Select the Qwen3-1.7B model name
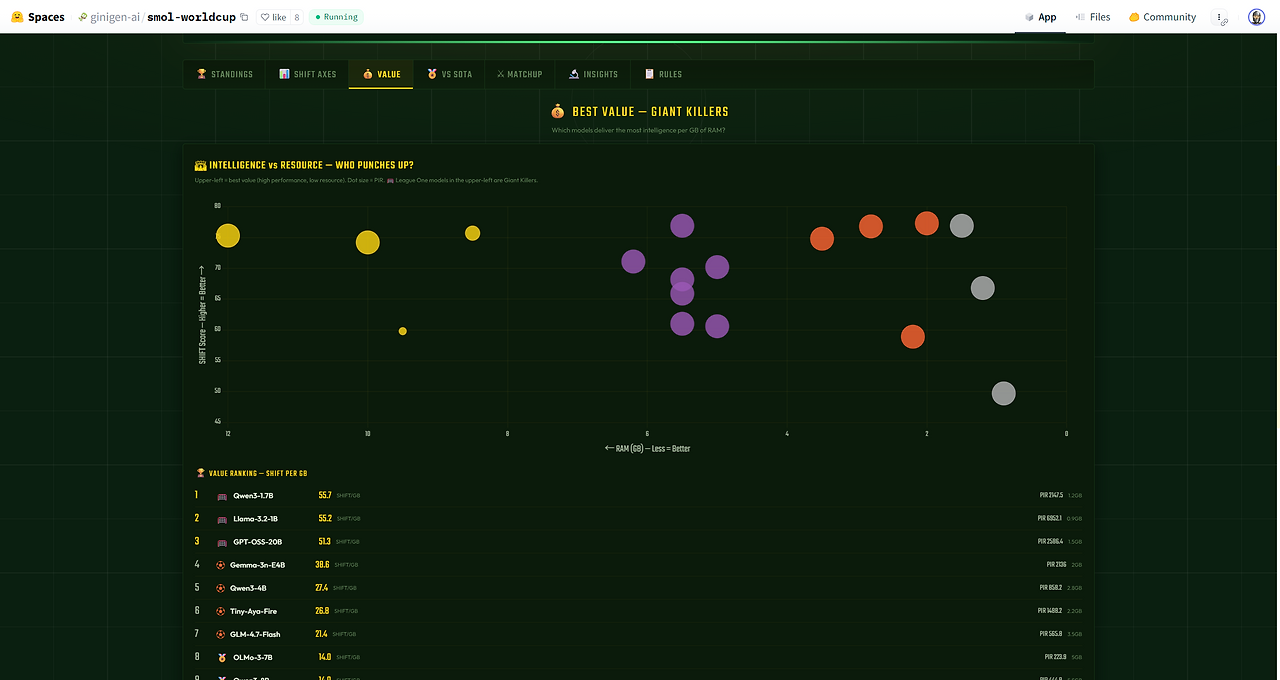 [x=253, y=496]
